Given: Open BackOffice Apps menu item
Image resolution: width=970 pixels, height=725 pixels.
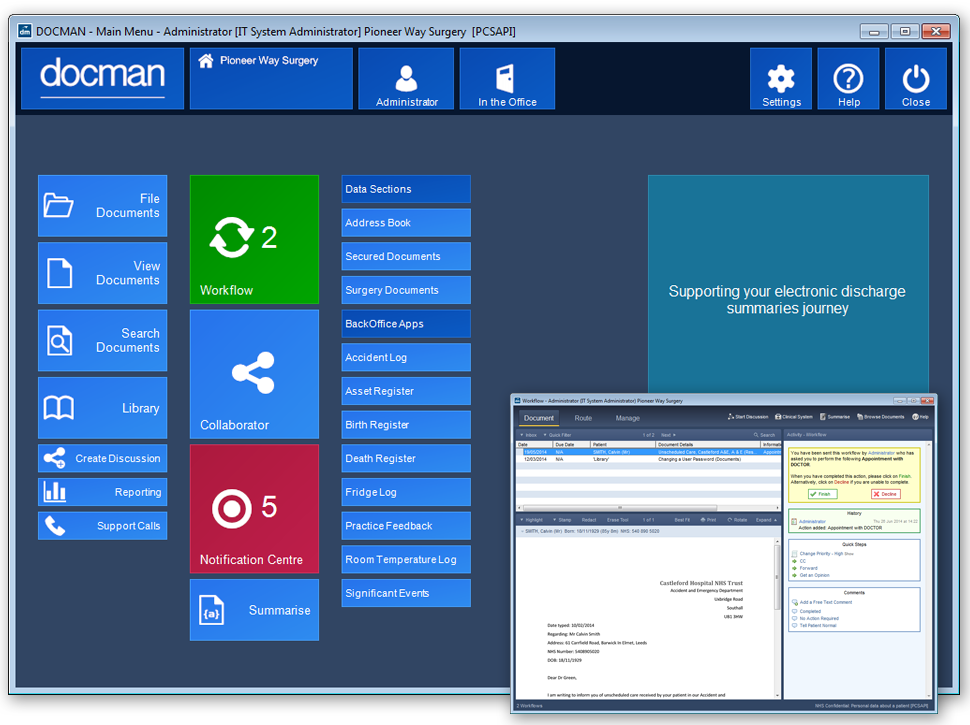Looking at the screenshot, I should point(406,324).
